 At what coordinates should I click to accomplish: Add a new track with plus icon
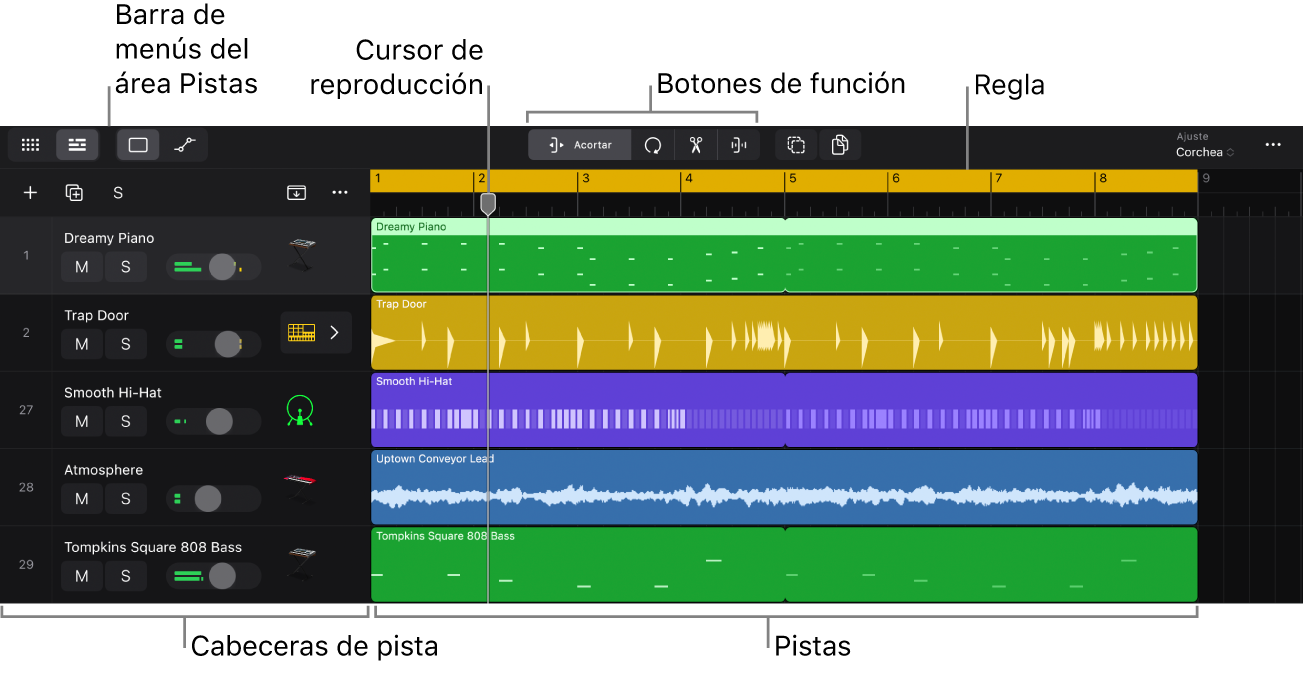(30, 192)
